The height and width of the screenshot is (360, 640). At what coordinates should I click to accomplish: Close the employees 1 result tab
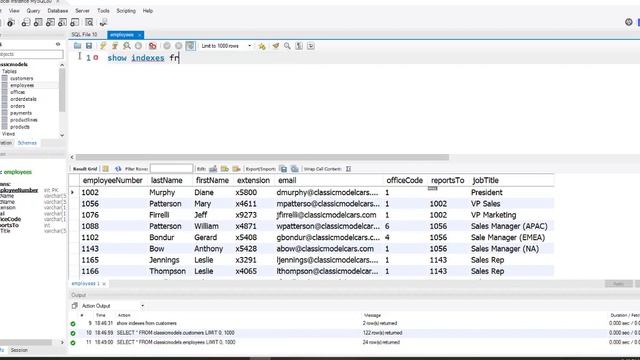104,284
